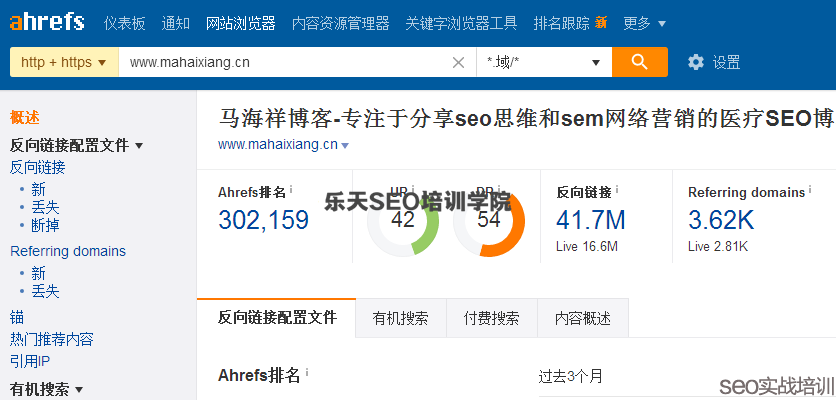Click the URL input field with www.mahaixiang.cn
The height and width of the screenshot is (400, 836).
(x=280, y=62)
